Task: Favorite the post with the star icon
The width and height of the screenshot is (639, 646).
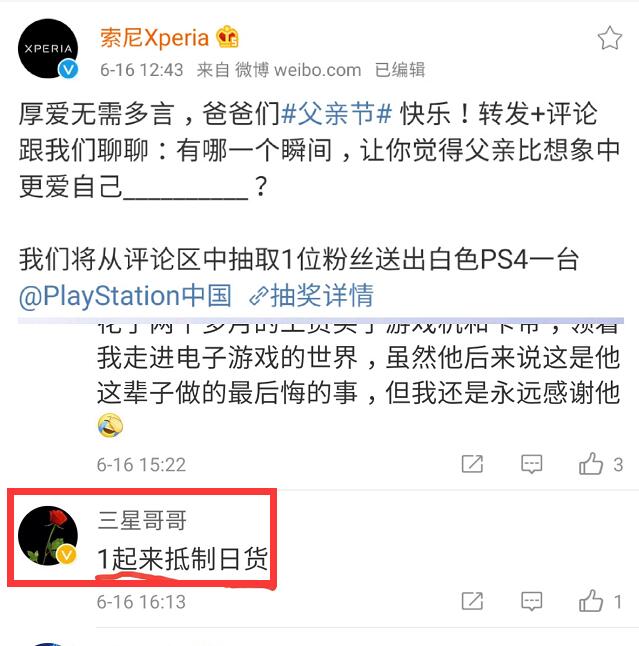Action: 609,38
